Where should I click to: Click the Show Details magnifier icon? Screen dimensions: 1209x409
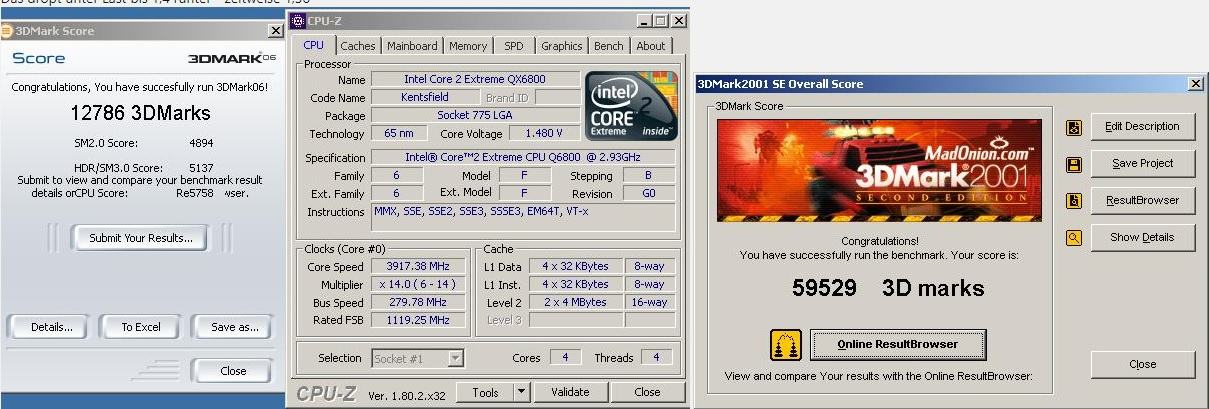pos(1074,238)
